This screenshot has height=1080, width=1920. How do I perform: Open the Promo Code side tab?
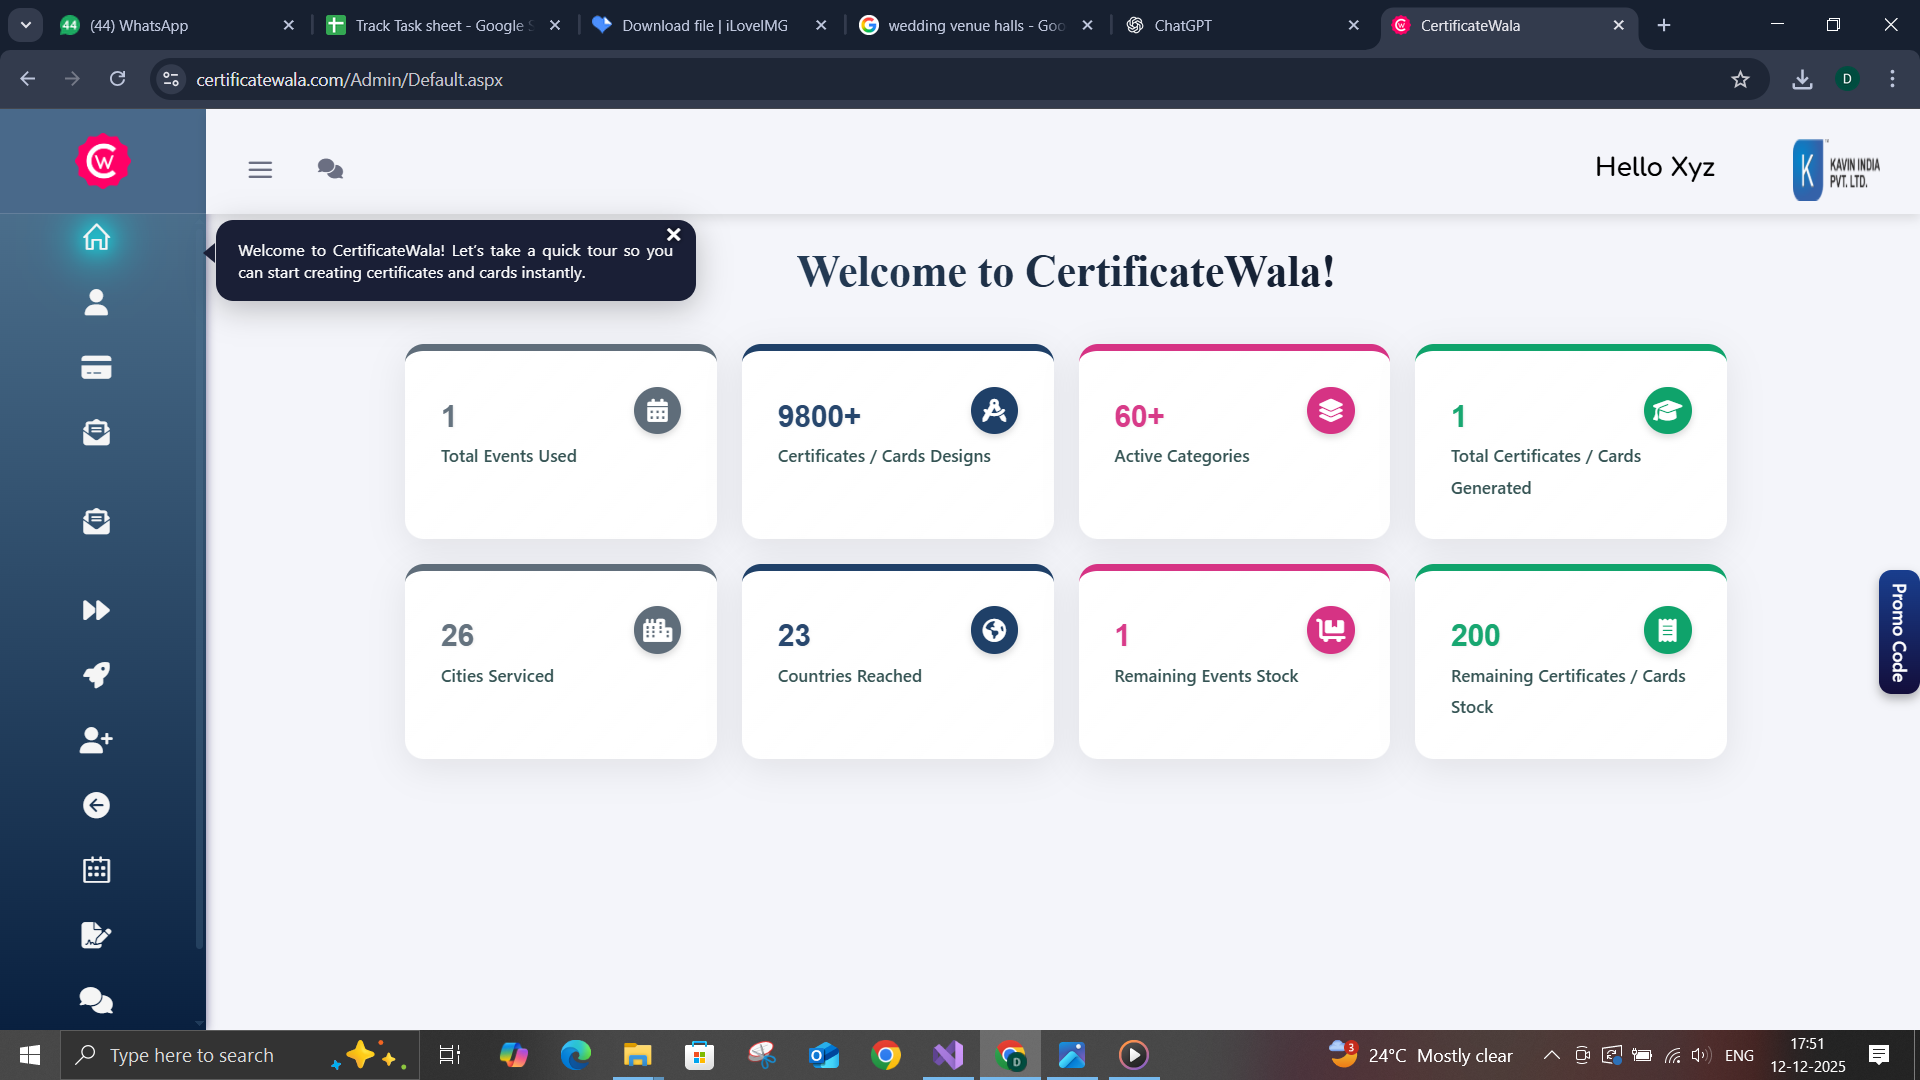[1898, 632]
